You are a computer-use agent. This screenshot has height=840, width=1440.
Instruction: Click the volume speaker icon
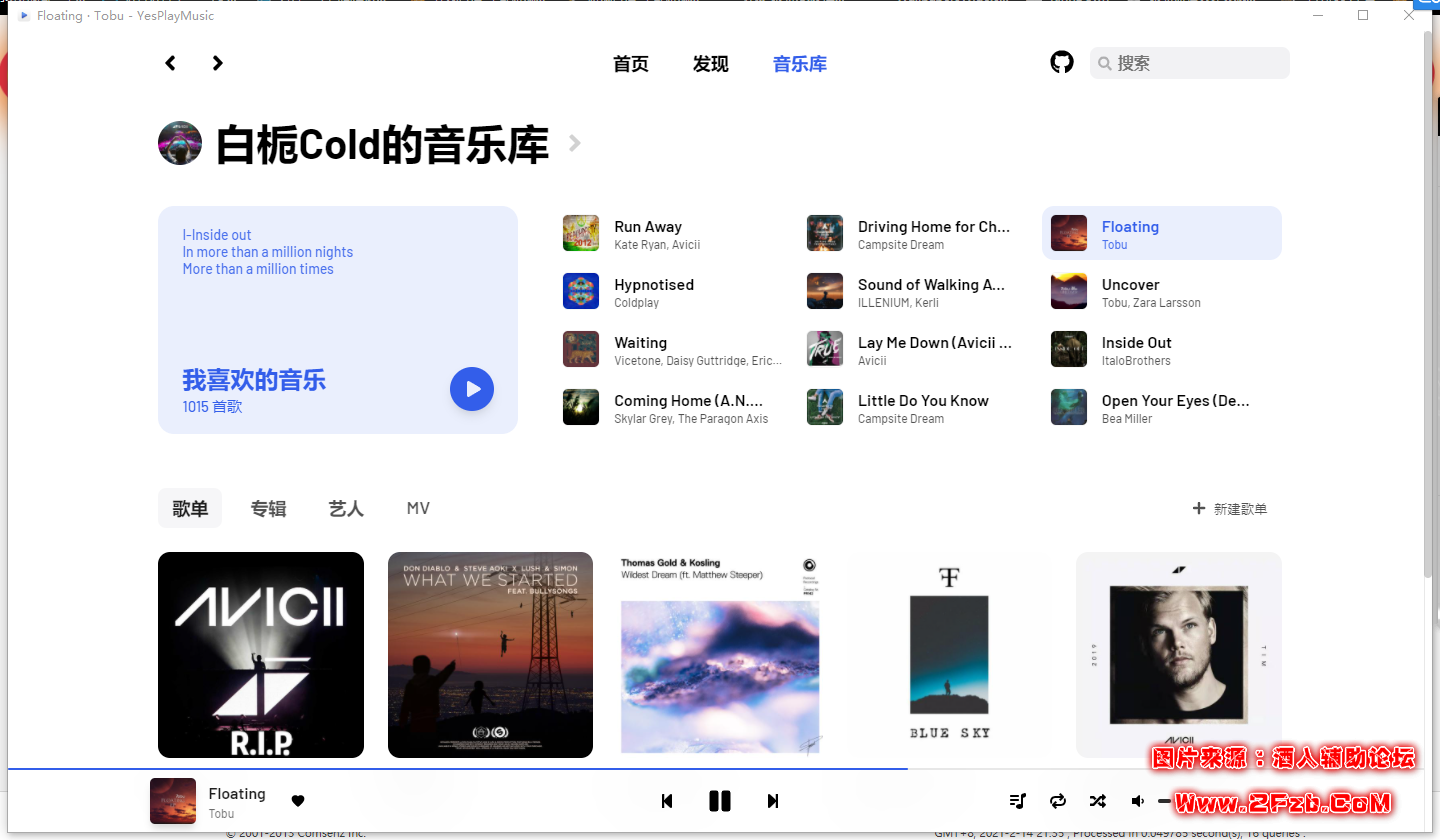1136,800
